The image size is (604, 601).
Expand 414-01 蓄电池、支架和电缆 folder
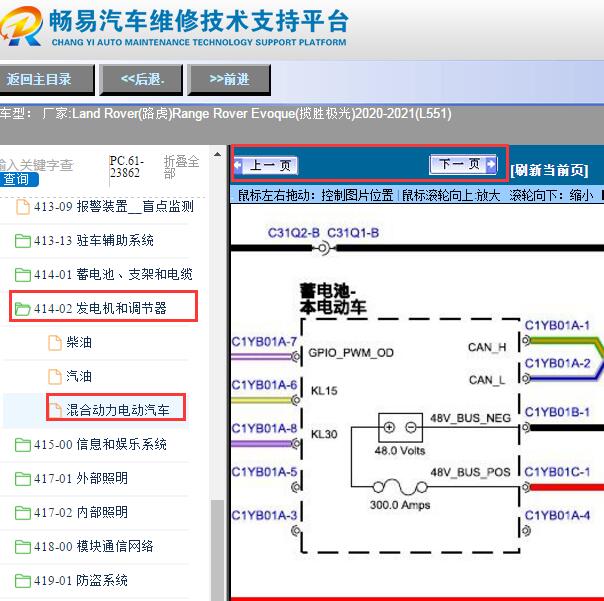click(x=113, y=275)
